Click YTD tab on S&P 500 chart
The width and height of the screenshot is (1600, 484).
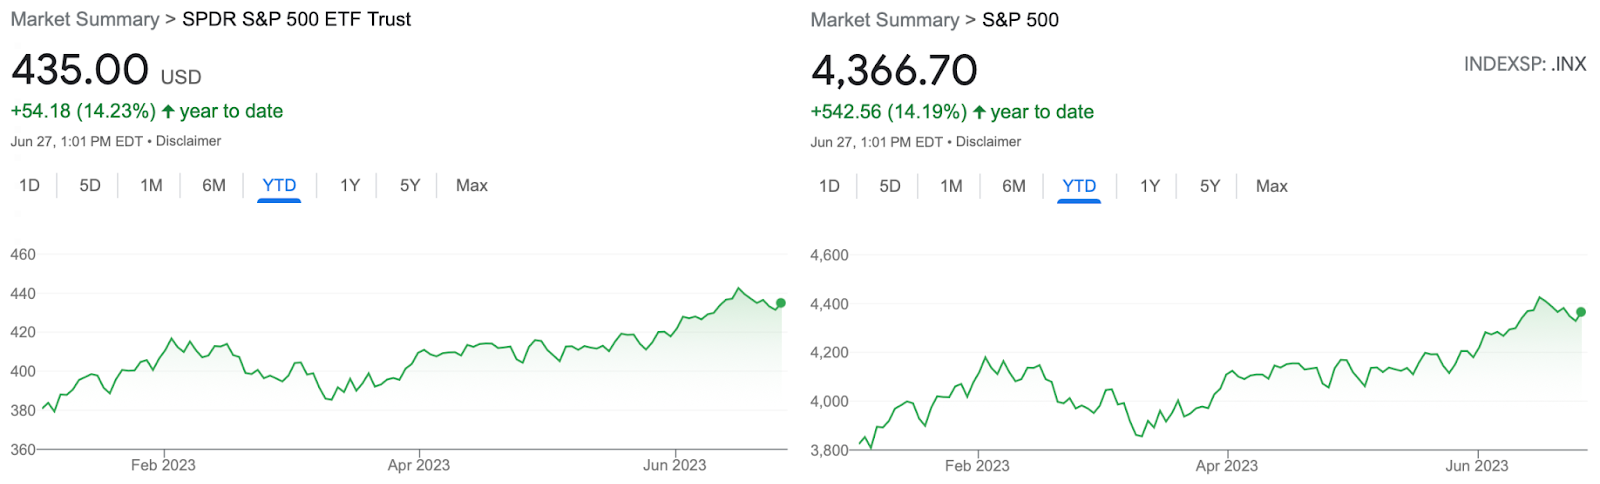click(x=1079, y=186)
